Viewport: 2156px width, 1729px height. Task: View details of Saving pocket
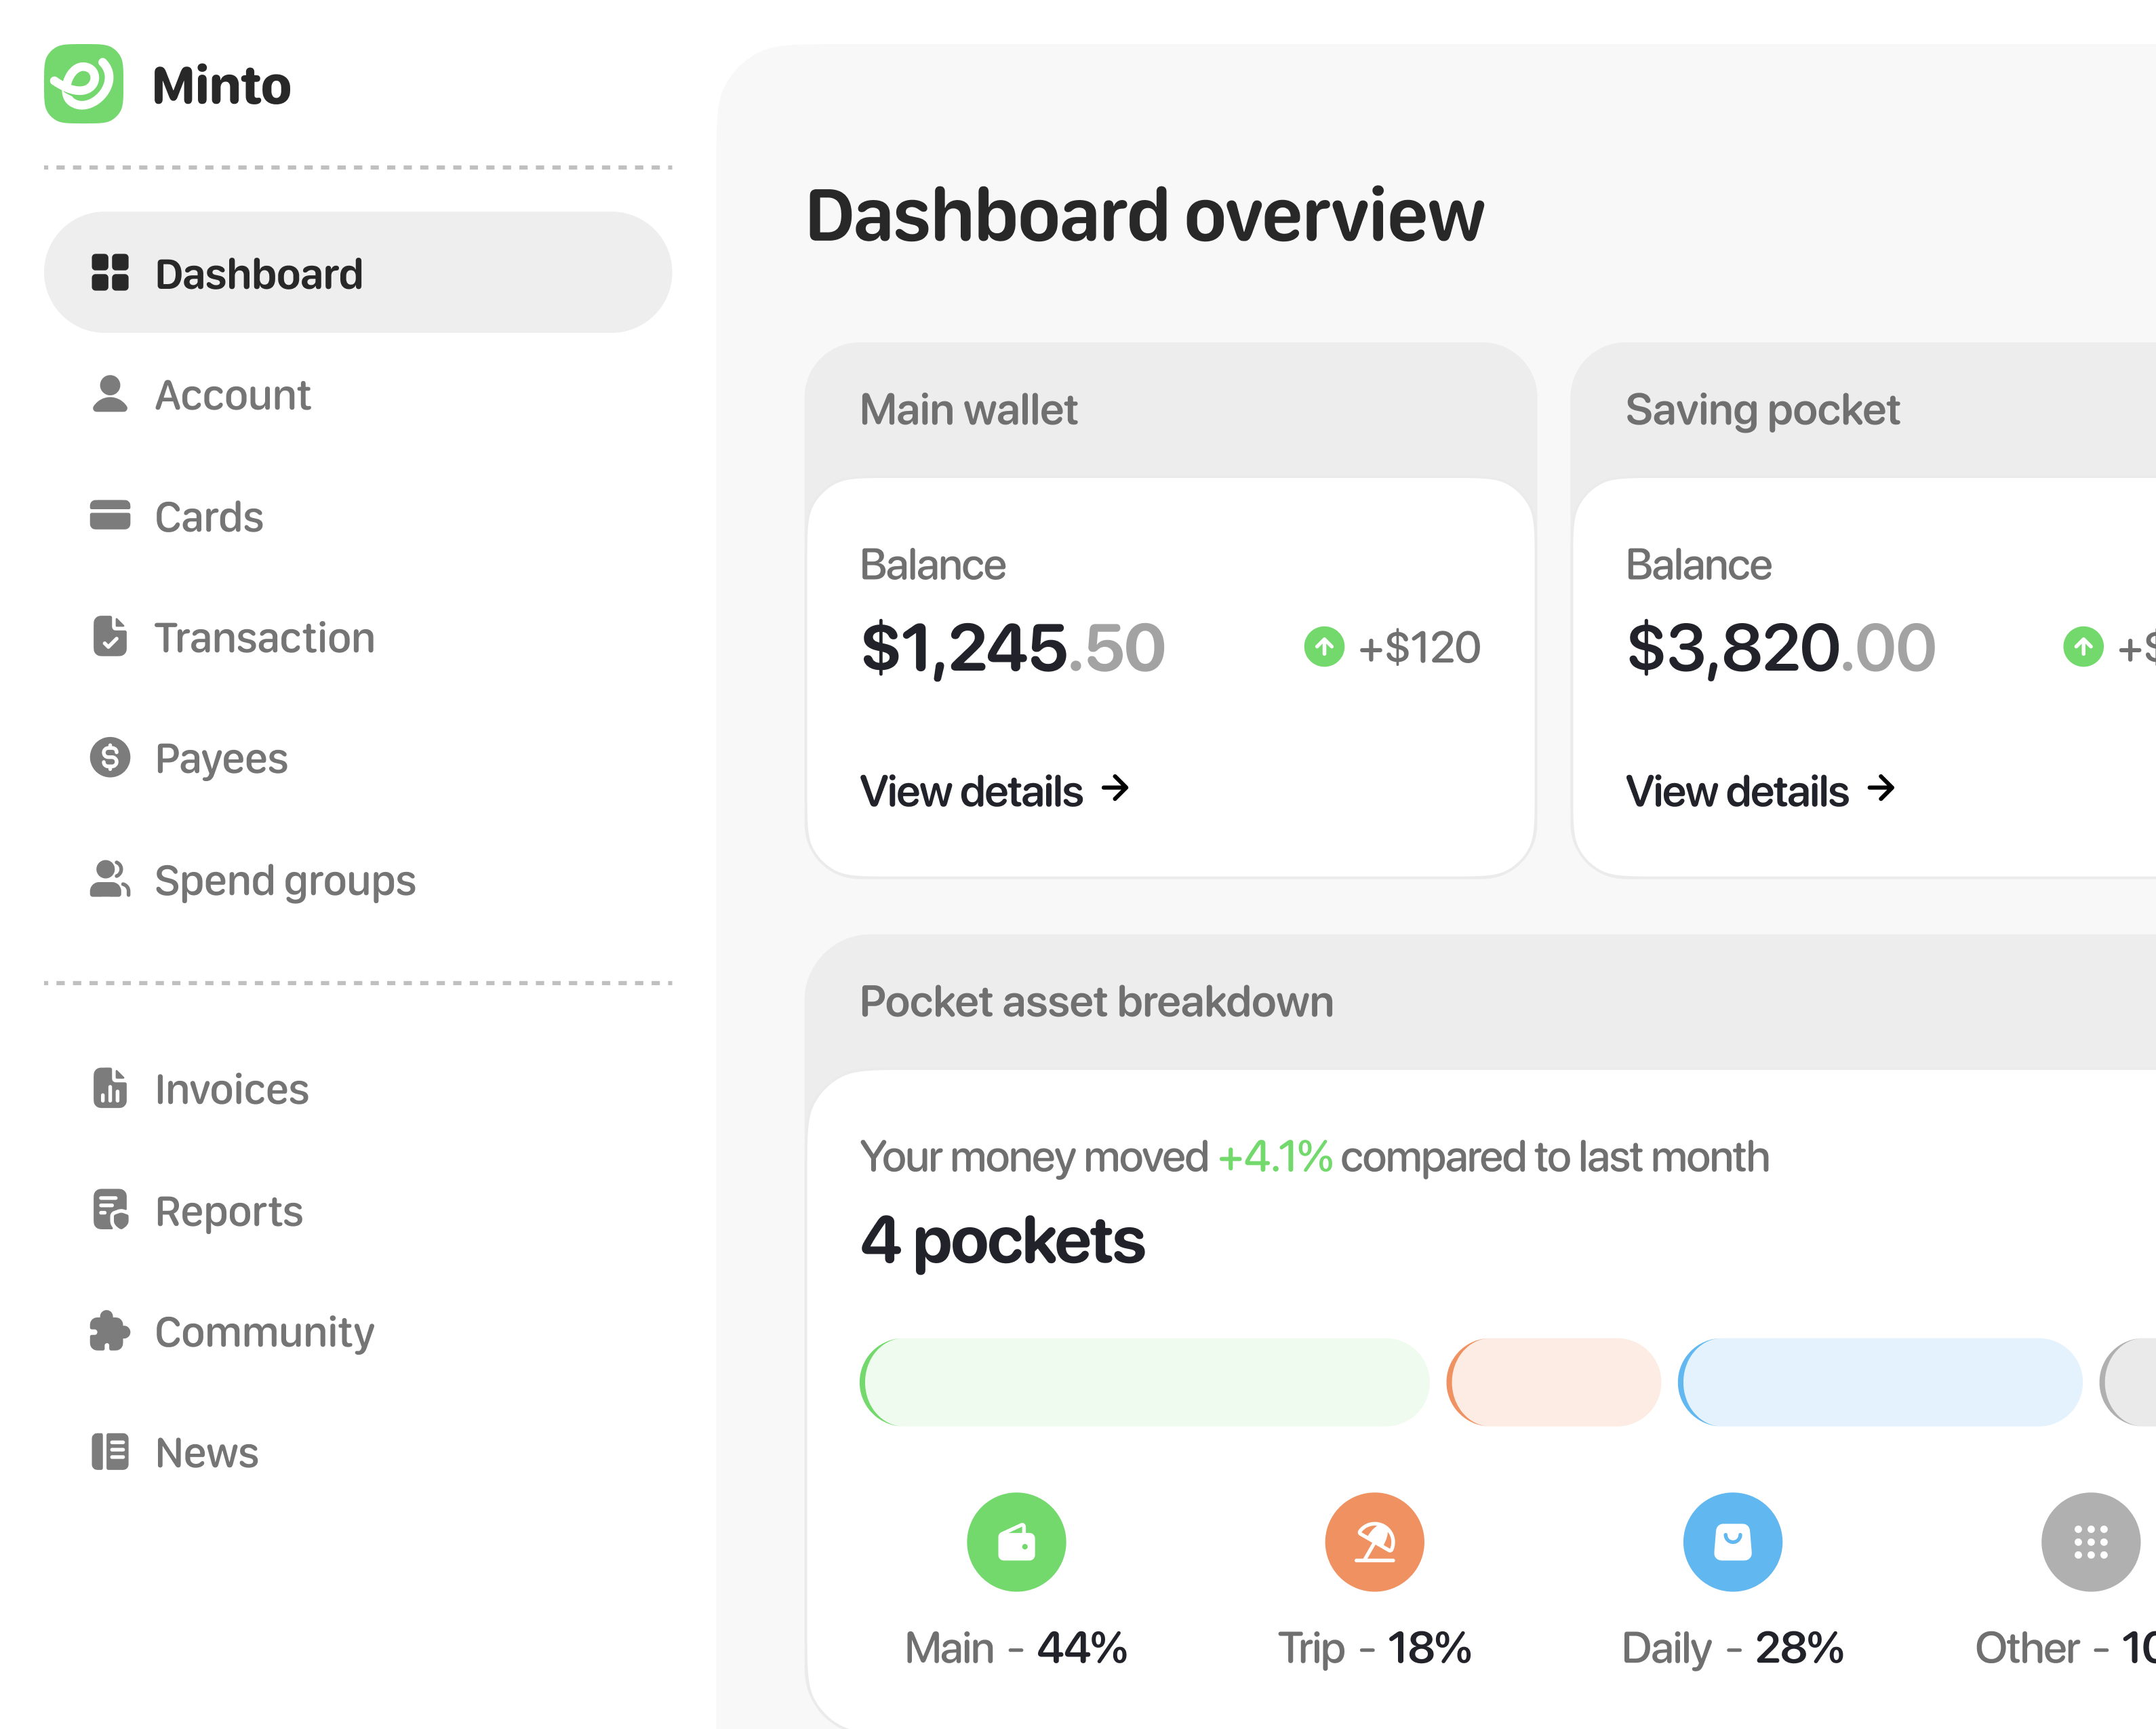coord(1760,791)
